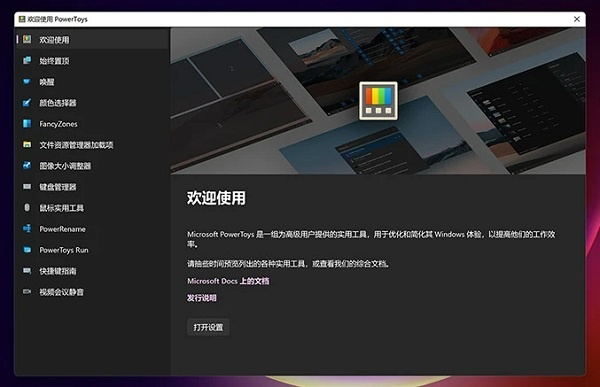This screenshot has width=600, height=387.
Task: Click the large PowerToys logo in banner
Action: point(378,101)
